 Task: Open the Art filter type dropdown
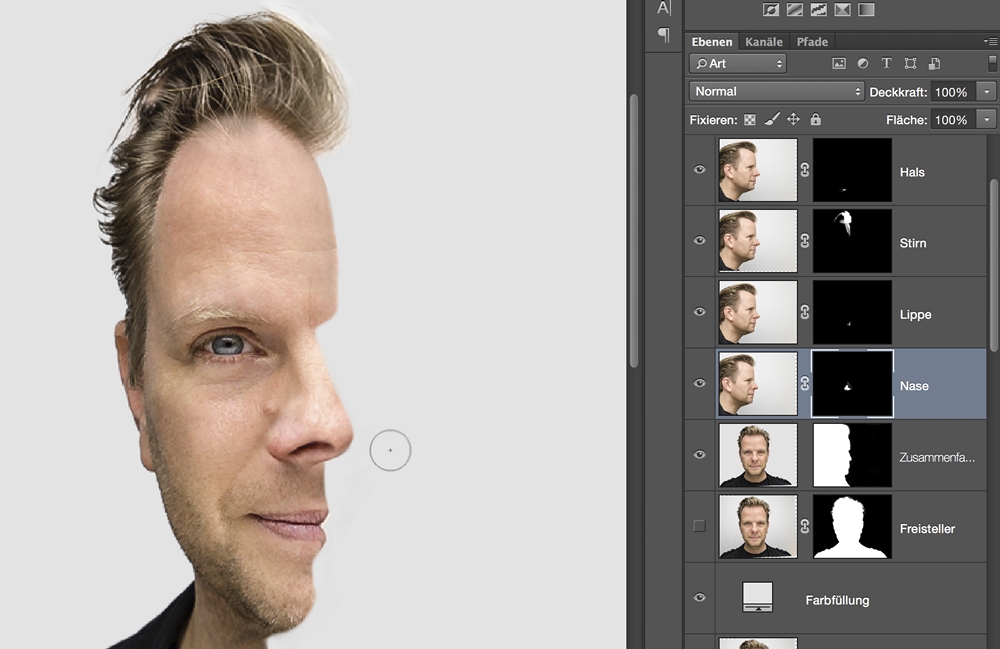(x=738, y=63)
